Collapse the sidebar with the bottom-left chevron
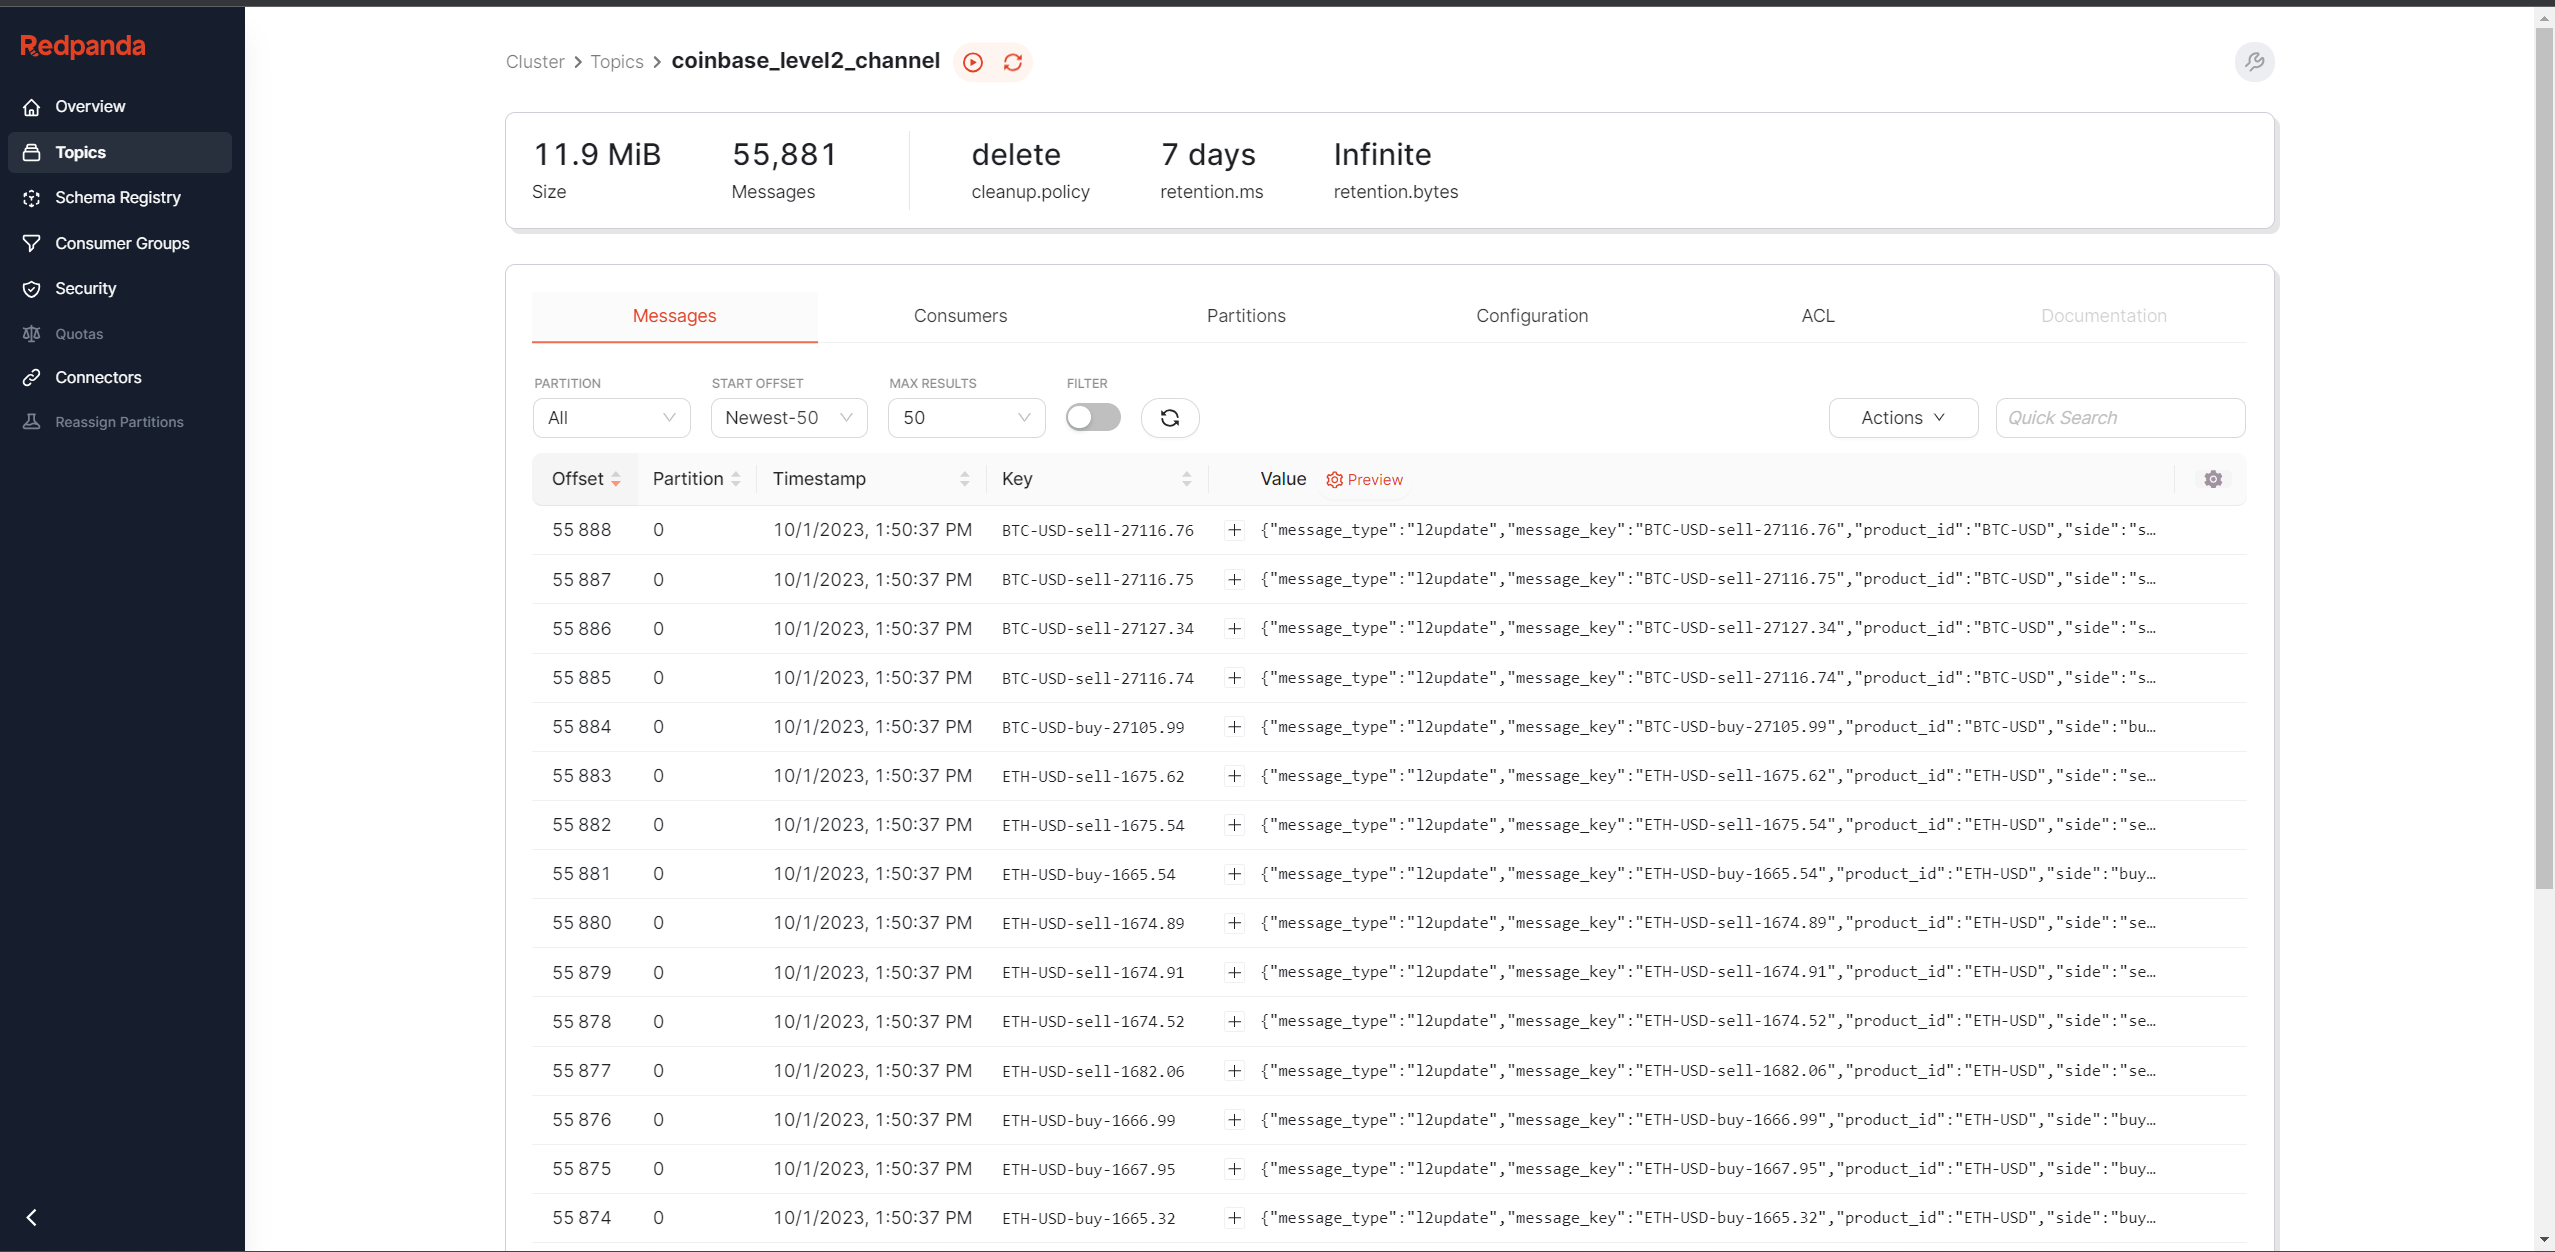This screenshot has height=1252, width=2555. pyautogui.click(x=32, y=1217)
